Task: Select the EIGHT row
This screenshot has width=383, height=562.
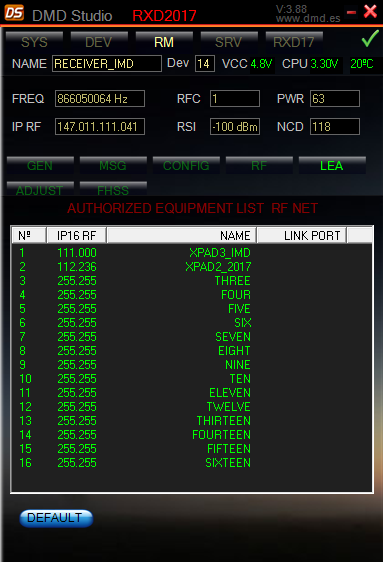Action: pyautogui.click(x=192, y=351)
